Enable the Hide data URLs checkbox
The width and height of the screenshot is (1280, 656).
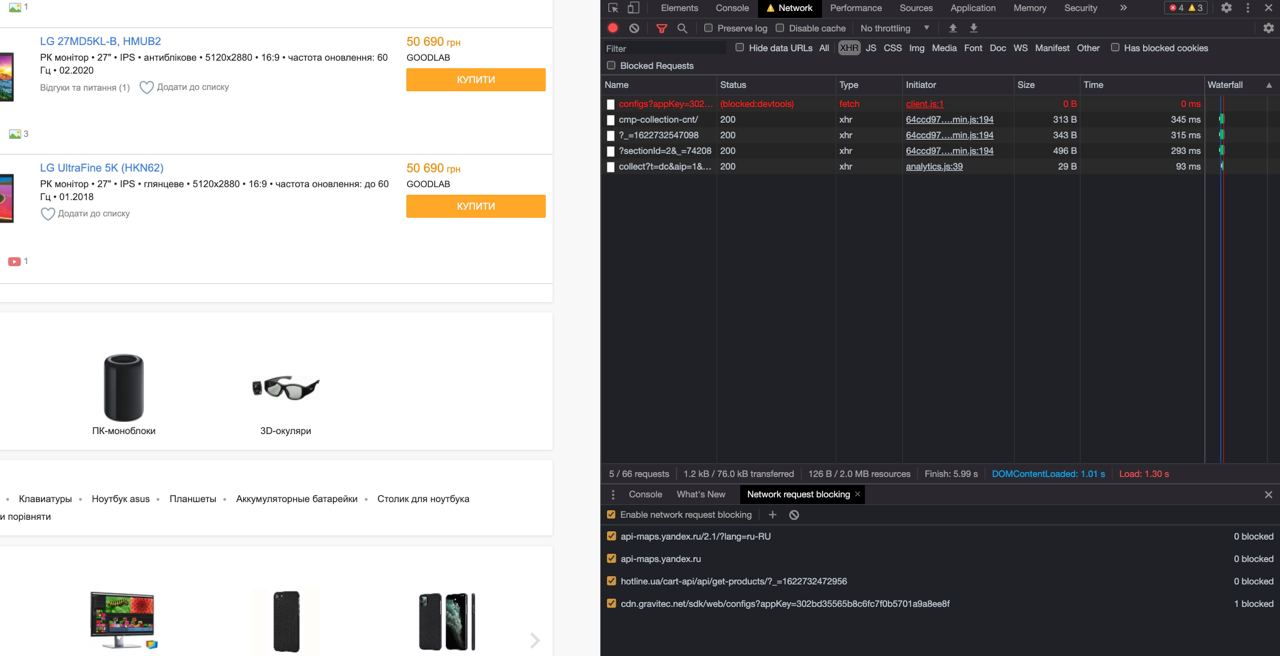pyautogui.click(x=740, y=48)
